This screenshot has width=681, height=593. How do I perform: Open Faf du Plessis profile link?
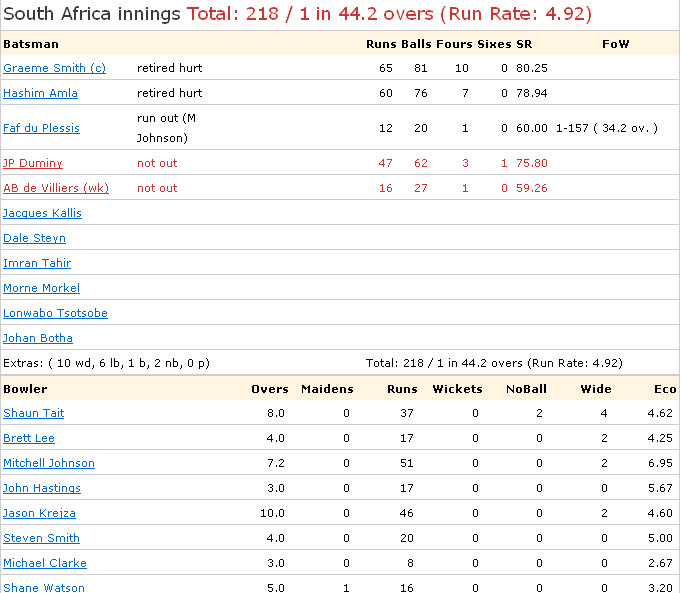click(x=41, y=128)
